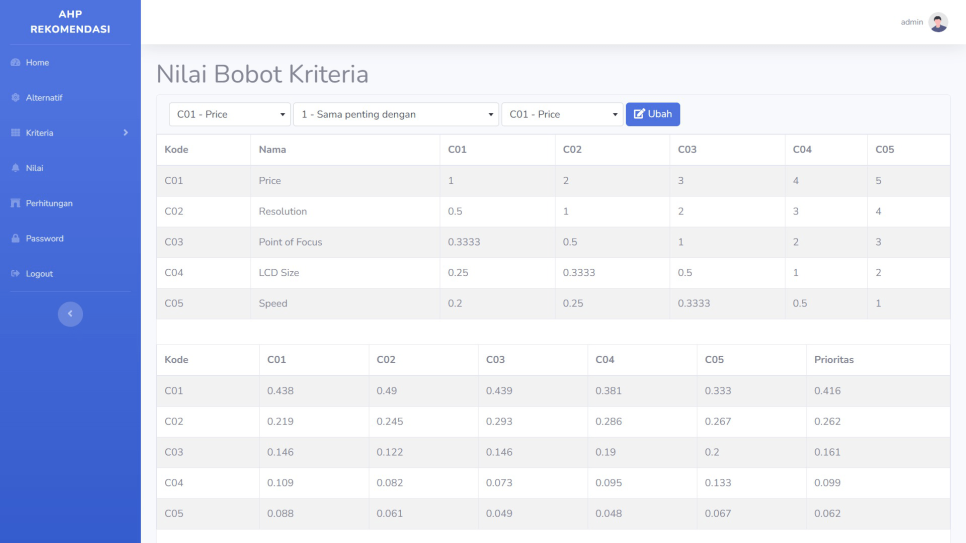Click the priority value 0.416
Viewport: 966px width, 543px height.
827,391
